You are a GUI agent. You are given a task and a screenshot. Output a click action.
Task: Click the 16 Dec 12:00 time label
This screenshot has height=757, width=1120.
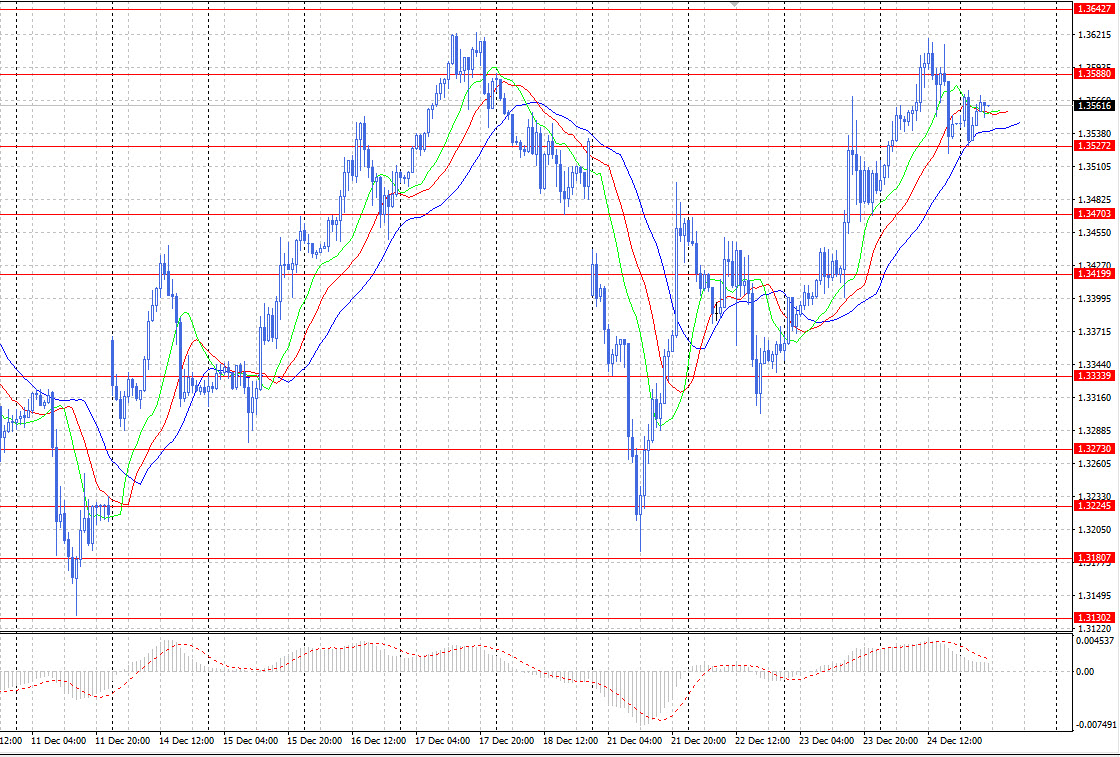[x=379, y=741]
